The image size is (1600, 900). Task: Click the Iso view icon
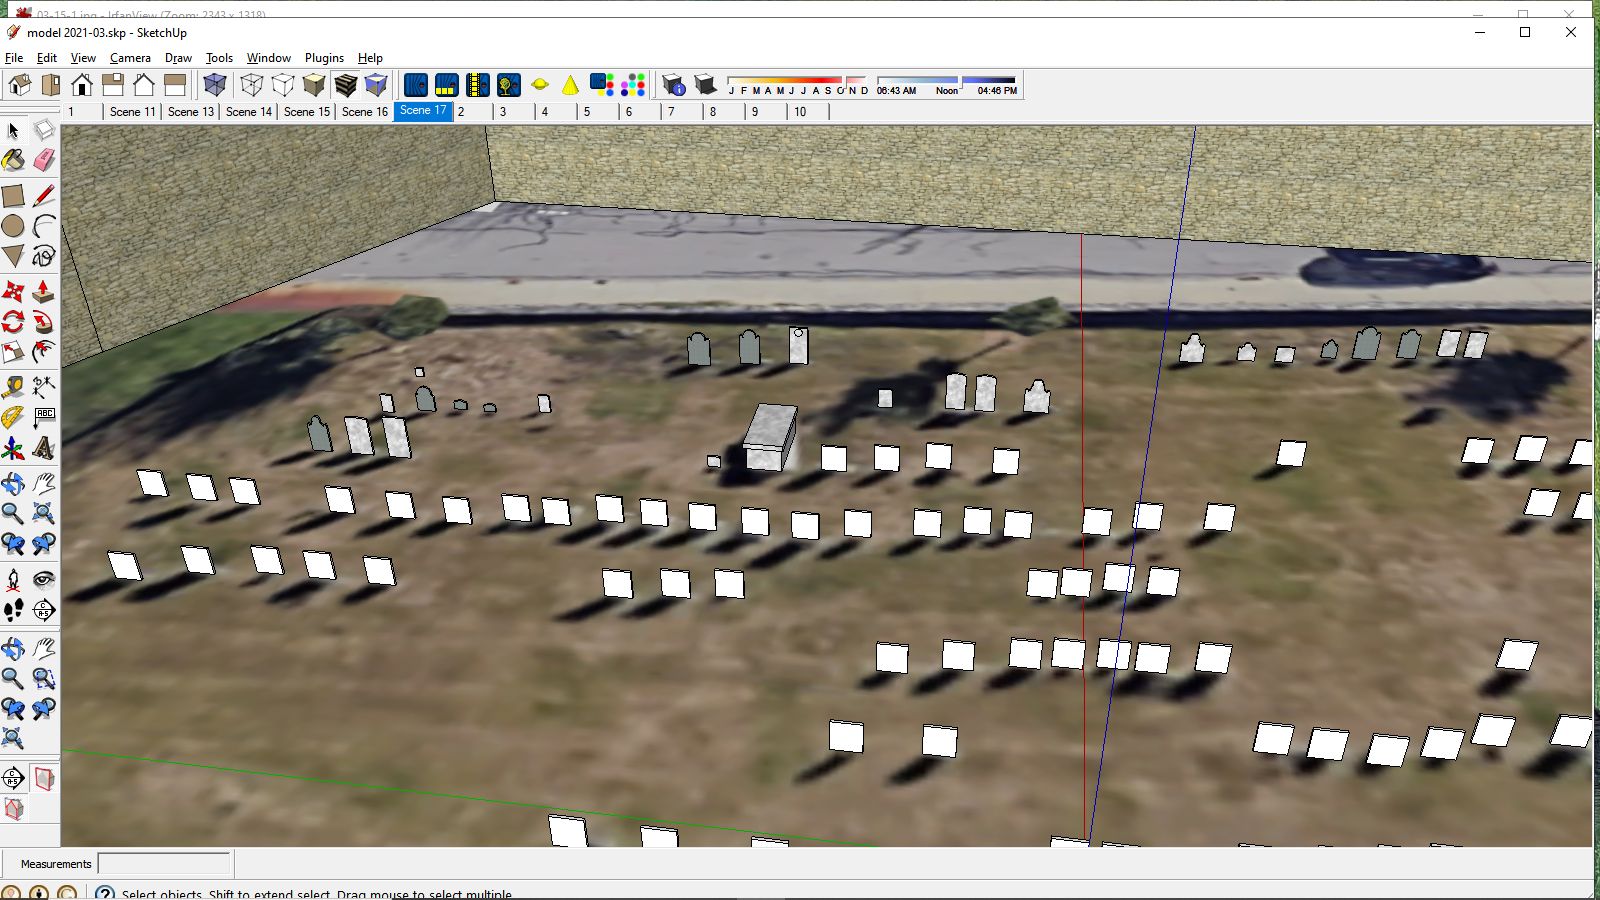coord(20,85)
